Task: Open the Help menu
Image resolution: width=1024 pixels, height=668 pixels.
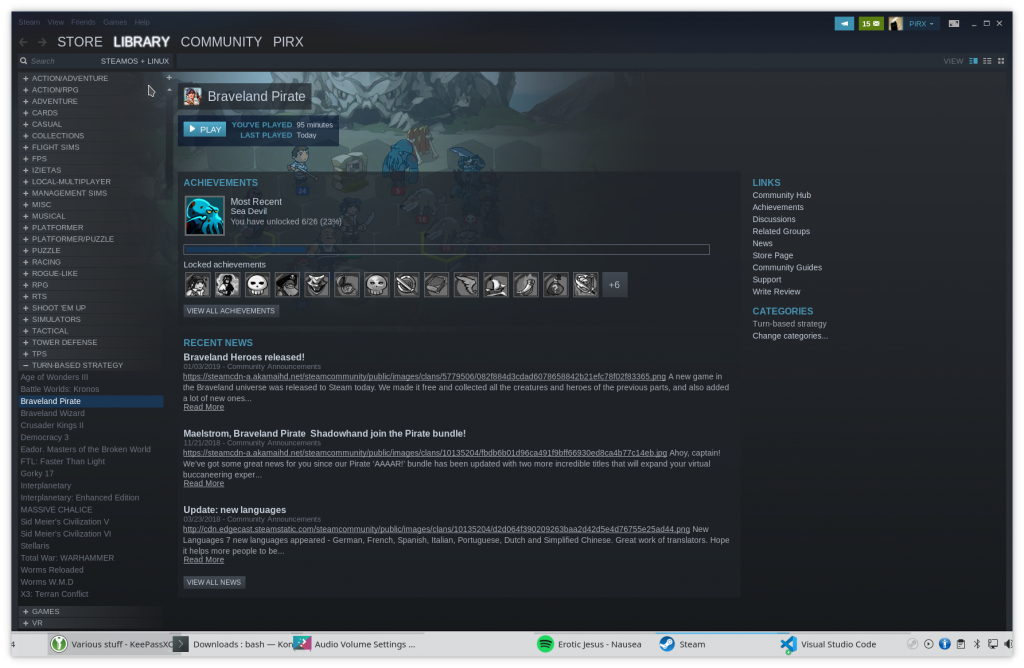Action: 142,22
